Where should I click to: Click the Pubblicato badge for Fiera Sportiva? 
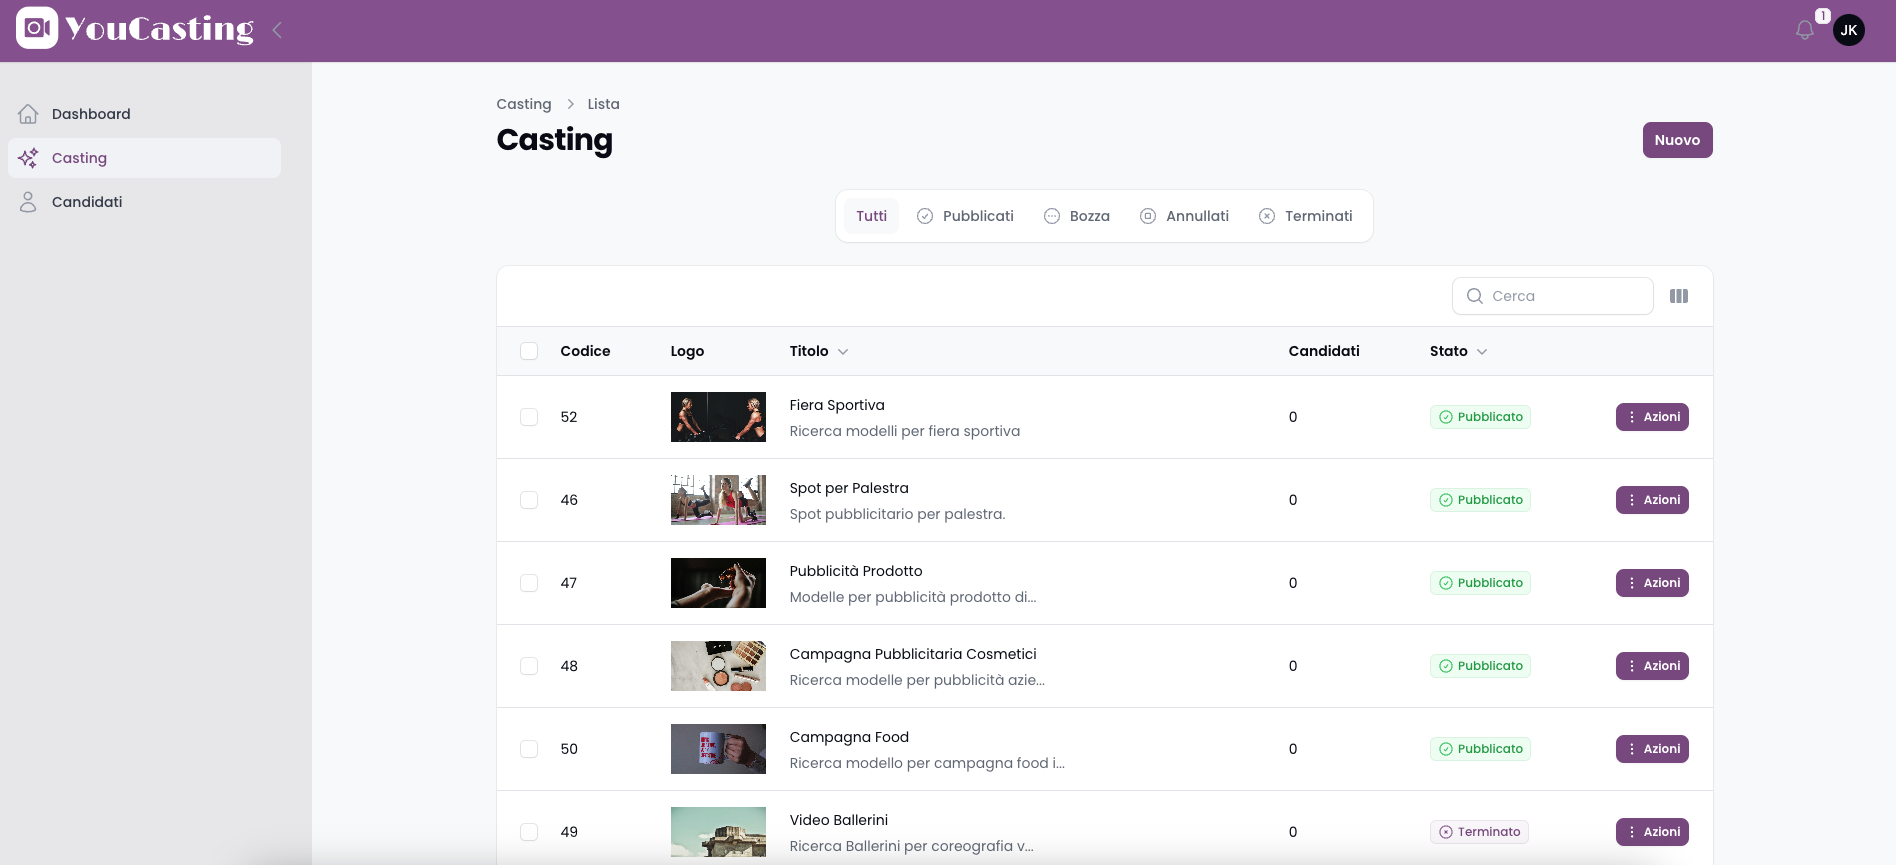1480,417
